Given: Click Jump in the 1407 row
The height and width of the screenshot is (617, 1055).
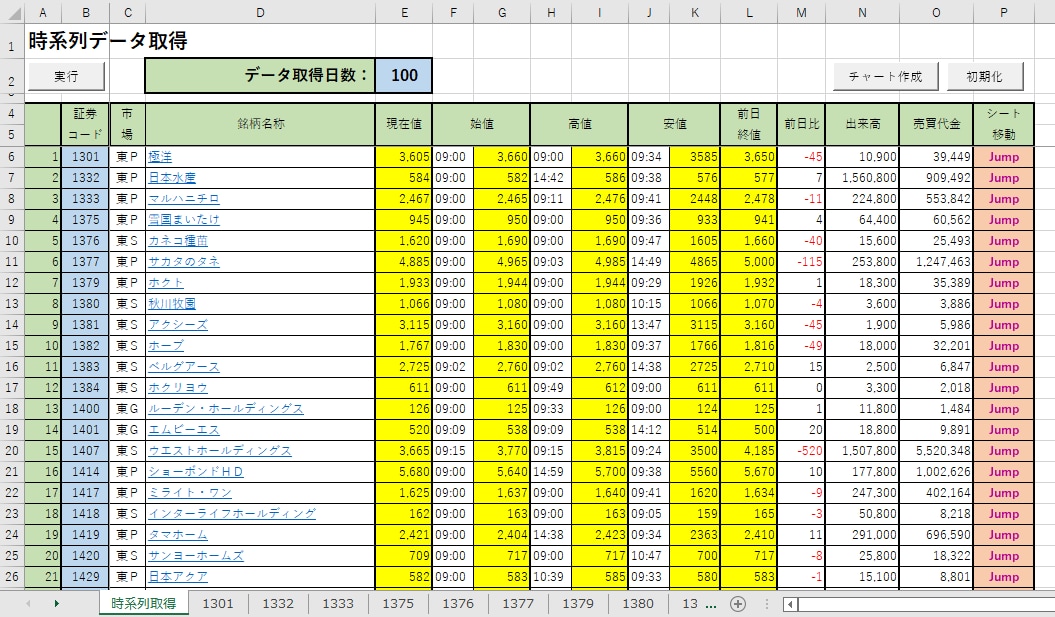Looking at the screenshot, I should click(x=1003, y=451).
